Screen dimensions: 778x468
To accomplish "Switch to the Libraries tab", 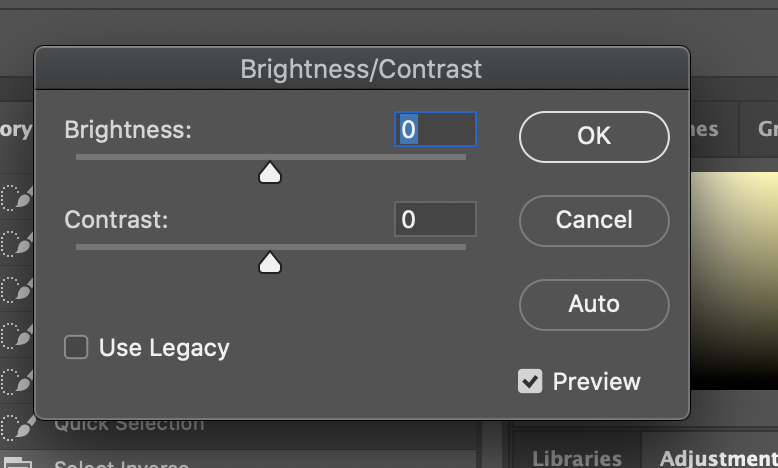I will coord(577,458).
